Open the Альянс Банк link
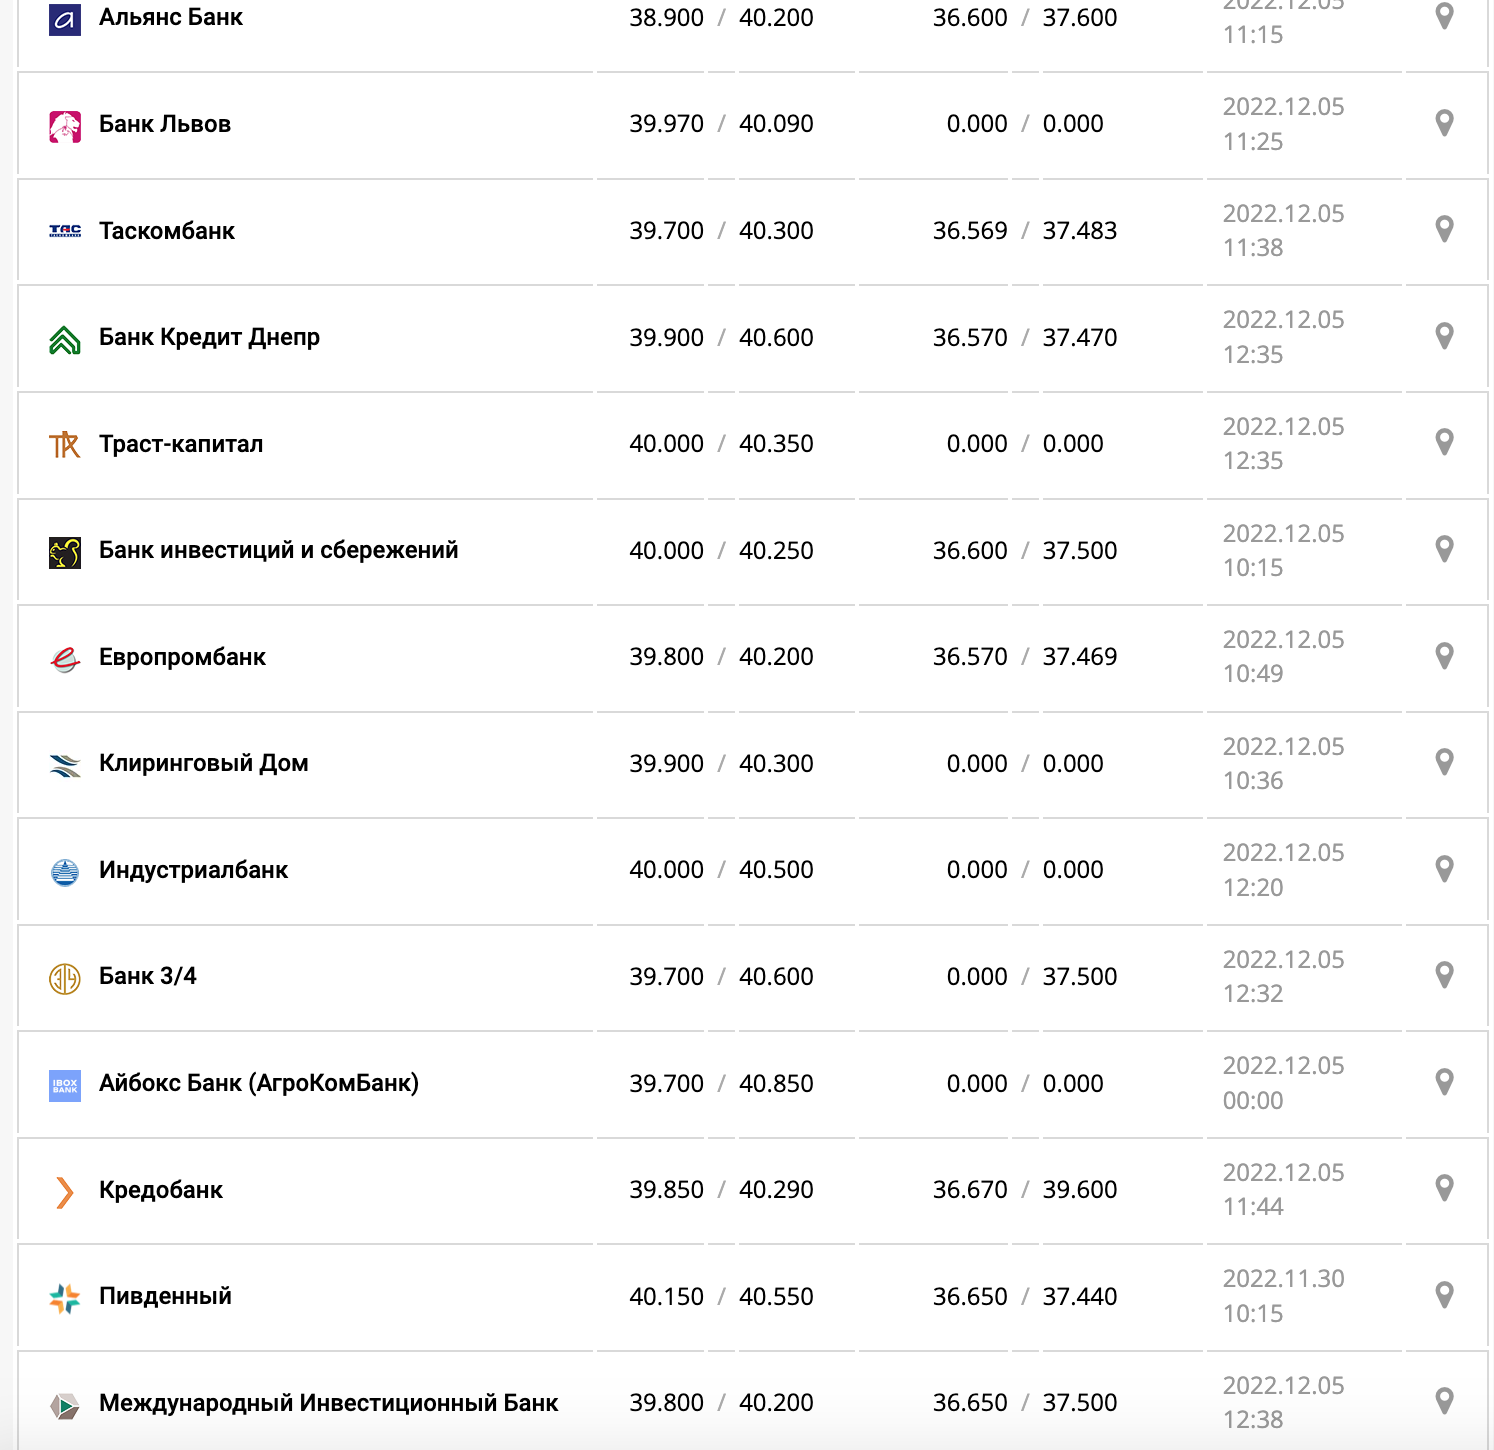1494x1450 pixels. 171,17
